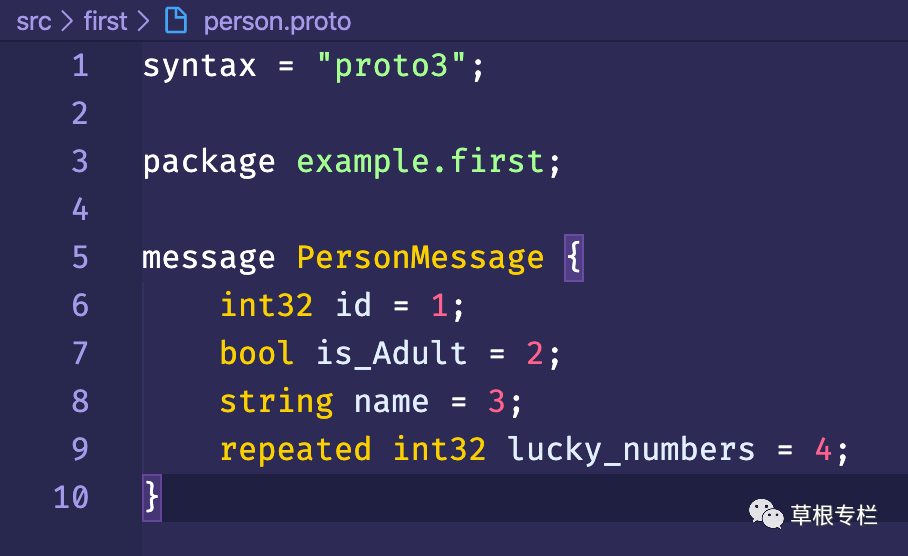Place cursor on the highlighted opening brace

[574, 258]
